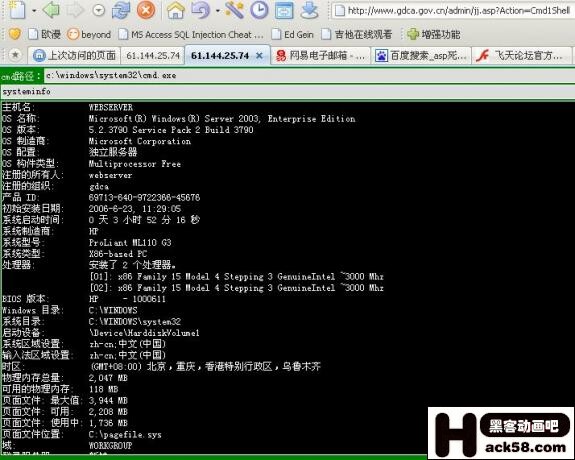The height and width of the screenshot is (460, 575).
Task: Click the orange stop loading icon
Action: 146,10
